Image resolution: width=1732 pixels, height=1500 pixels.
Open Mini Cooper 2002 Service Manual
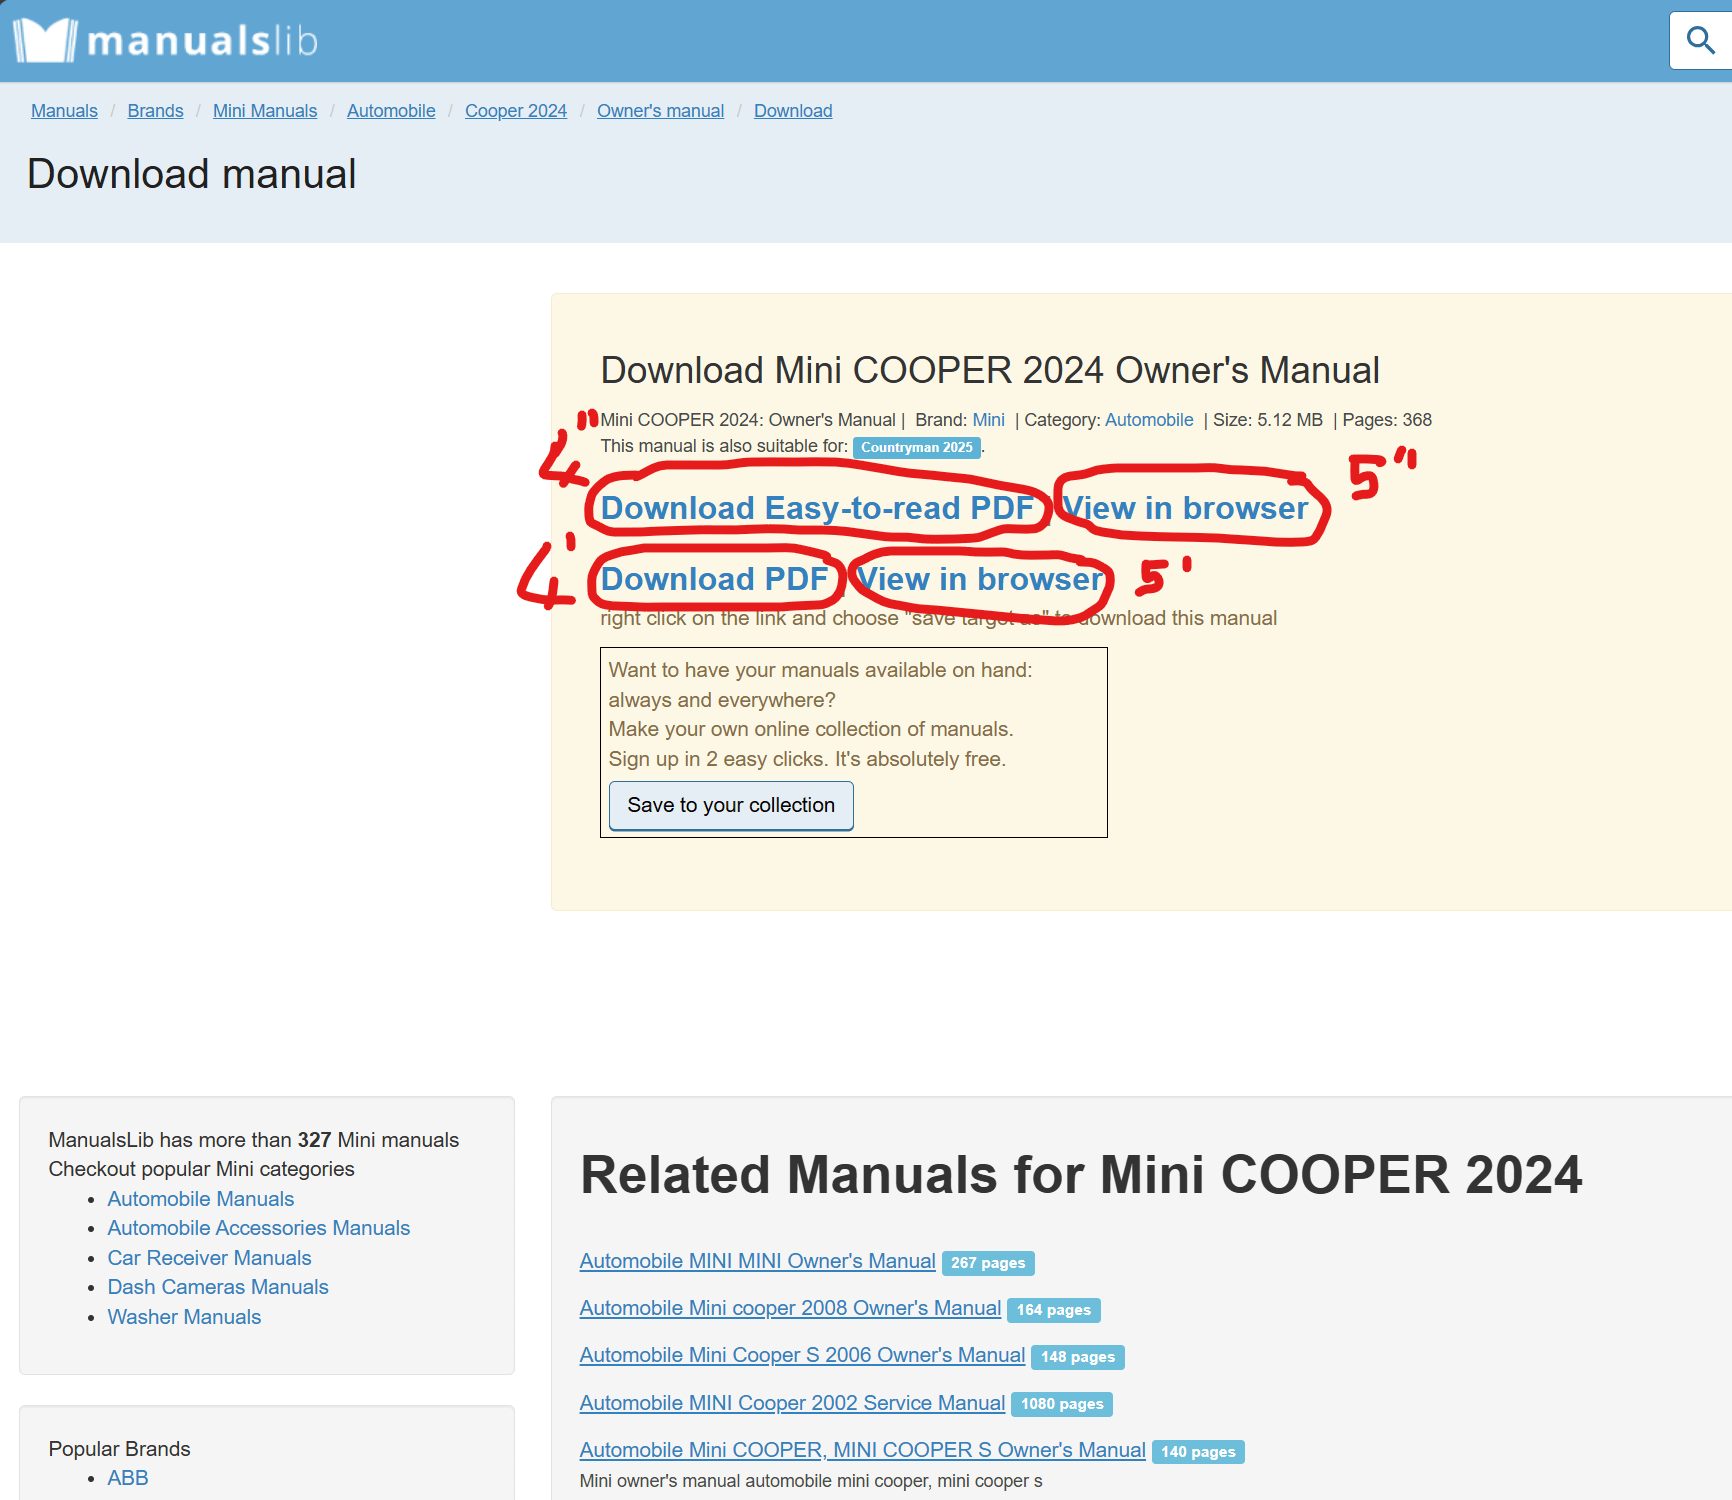point(792,1403)
